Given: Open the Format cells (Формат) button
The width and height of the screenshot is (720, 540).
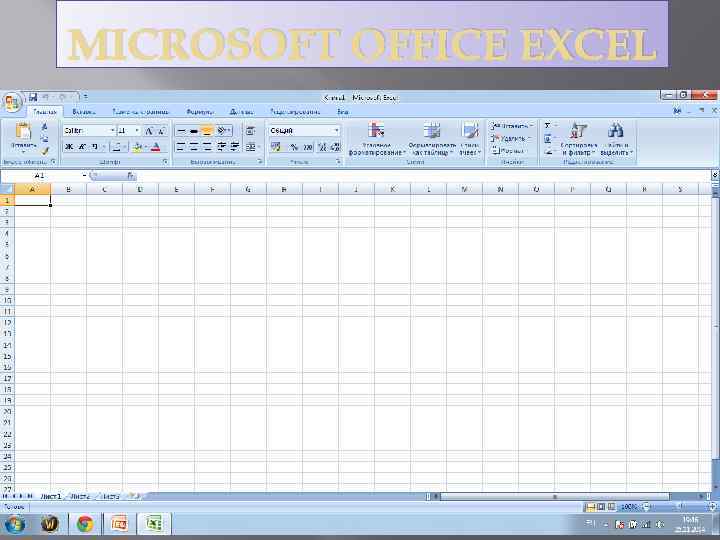Looking at the screenshot, I should click(508, 151).
